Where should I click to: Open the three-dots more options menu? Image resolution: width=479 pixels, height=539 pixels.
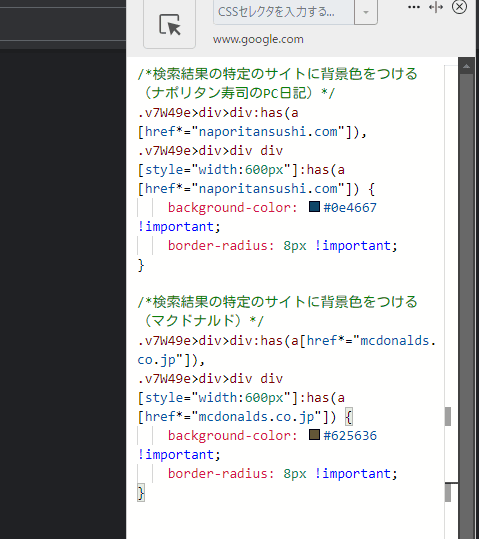414,7
